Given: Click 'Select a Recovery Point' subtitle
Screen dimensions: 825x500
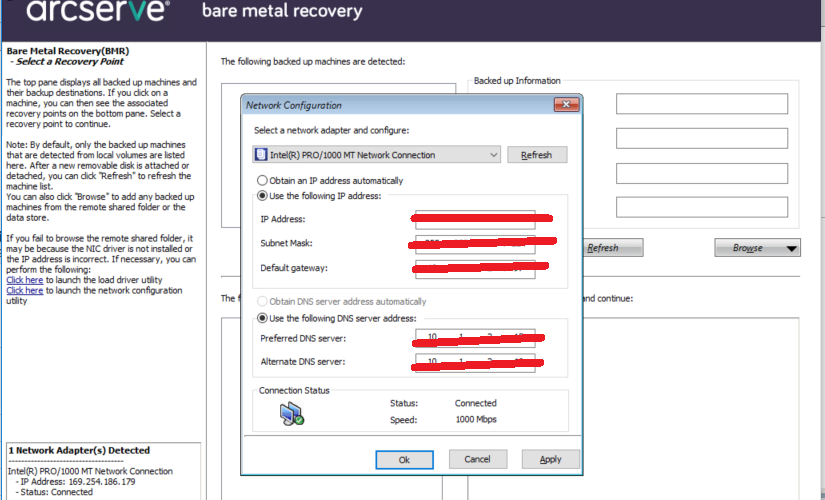Looking at the screenshot, I should 69,62.
